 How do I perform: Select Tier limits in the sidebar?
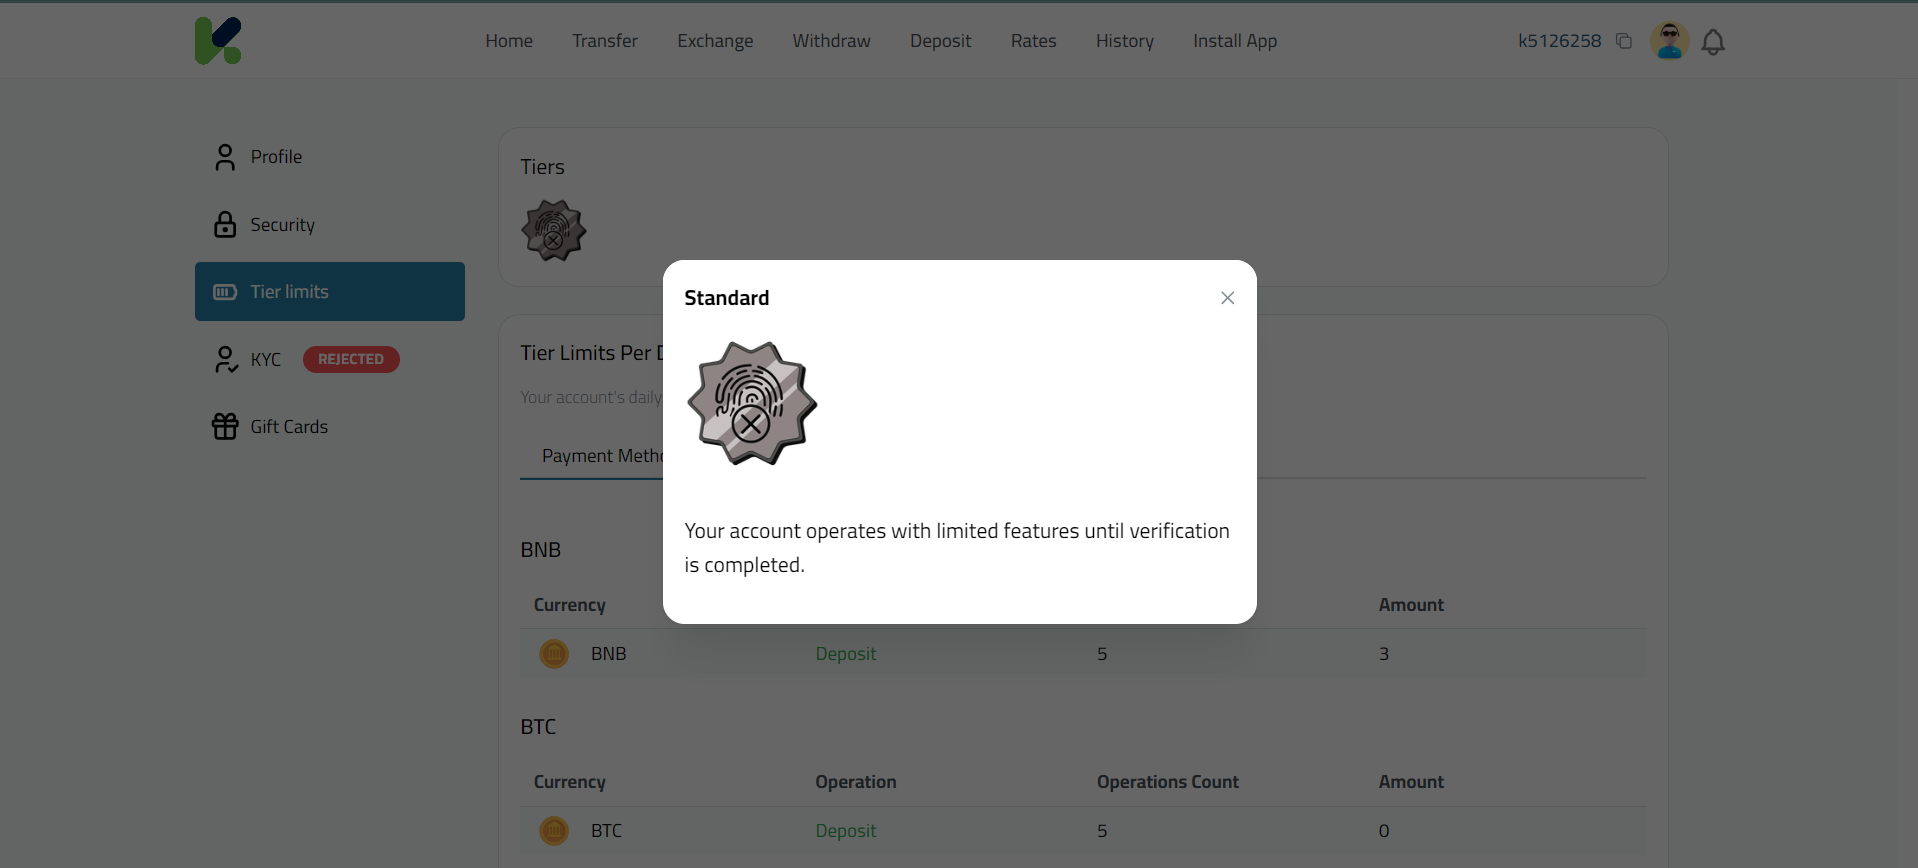(330, 292)
